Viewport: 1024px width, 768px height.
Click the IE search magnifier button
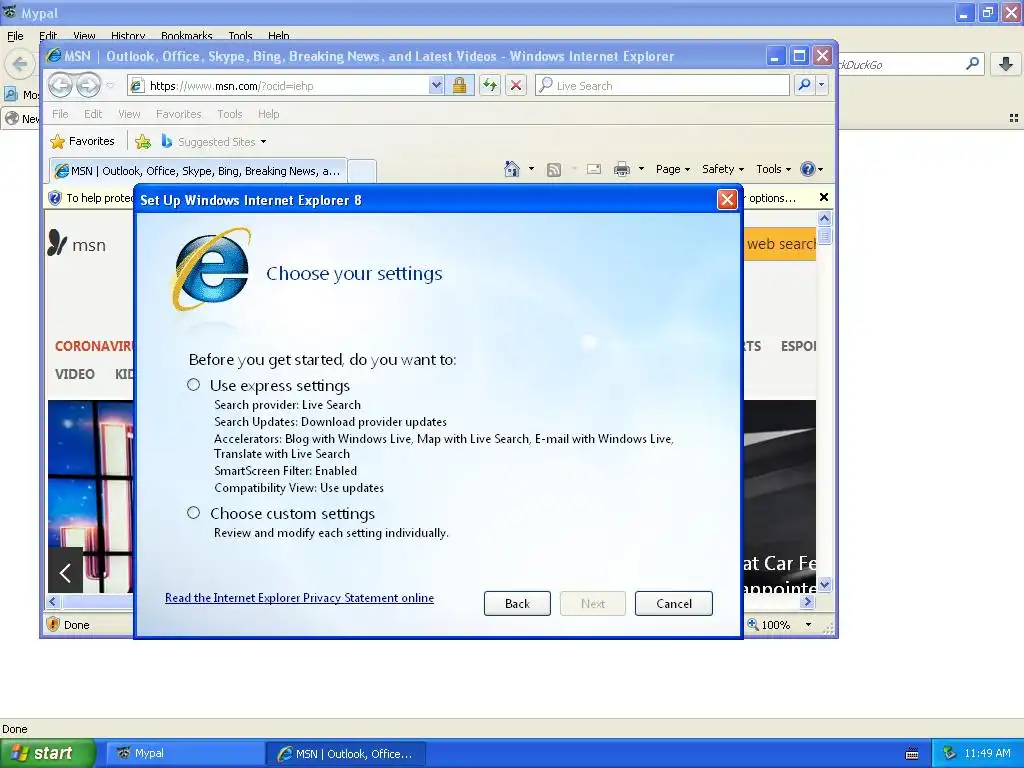(x=805, y=86)
